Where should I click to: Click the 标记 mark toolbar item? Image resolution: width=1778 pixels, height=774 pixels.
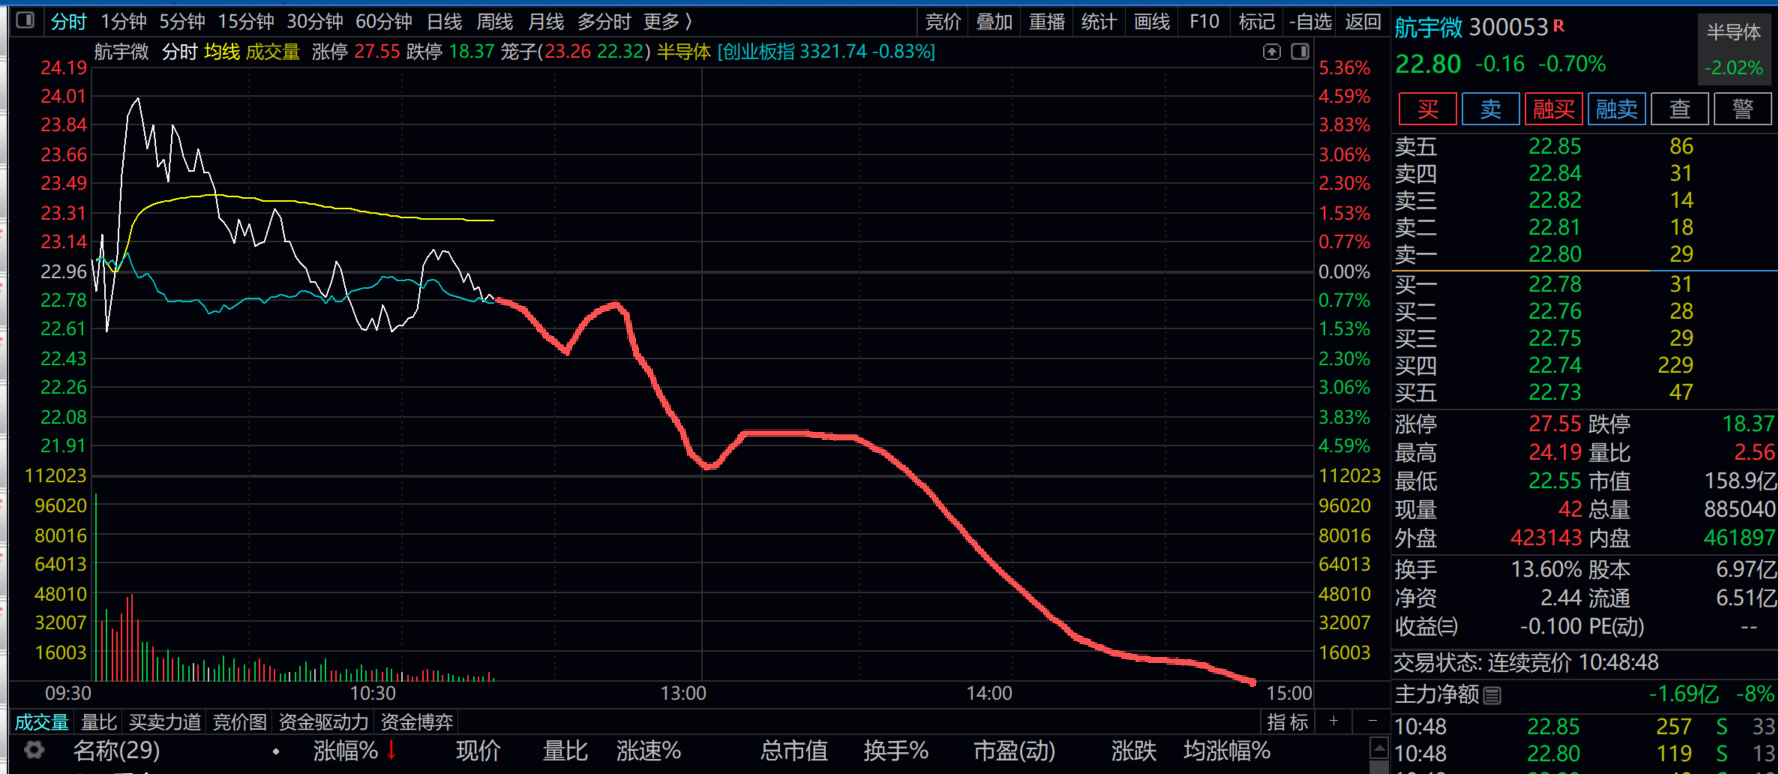pyautogui.click(x=1256, y=21)
